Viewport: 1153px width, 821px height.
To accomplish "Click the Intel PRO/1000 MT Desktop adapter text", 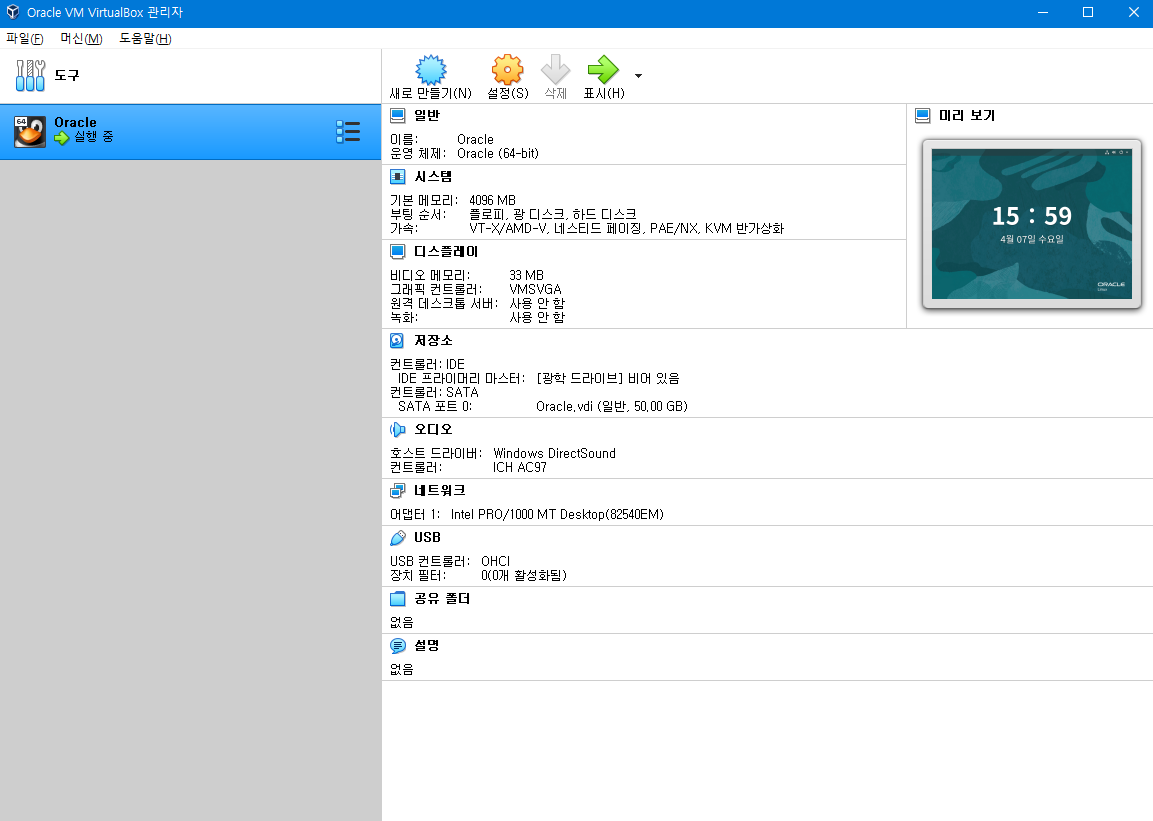I will tap(557, 515).
